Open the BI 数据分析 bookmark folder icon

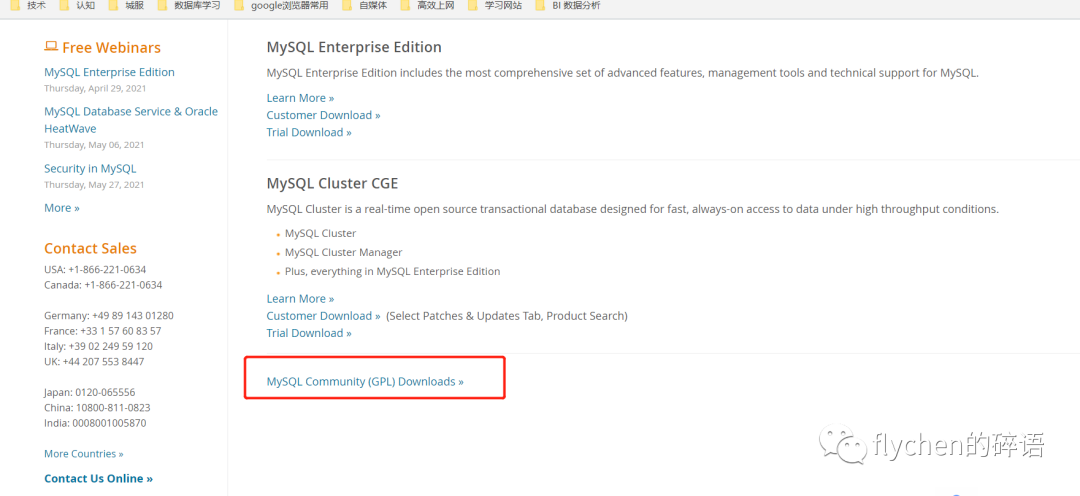(541, 6)
